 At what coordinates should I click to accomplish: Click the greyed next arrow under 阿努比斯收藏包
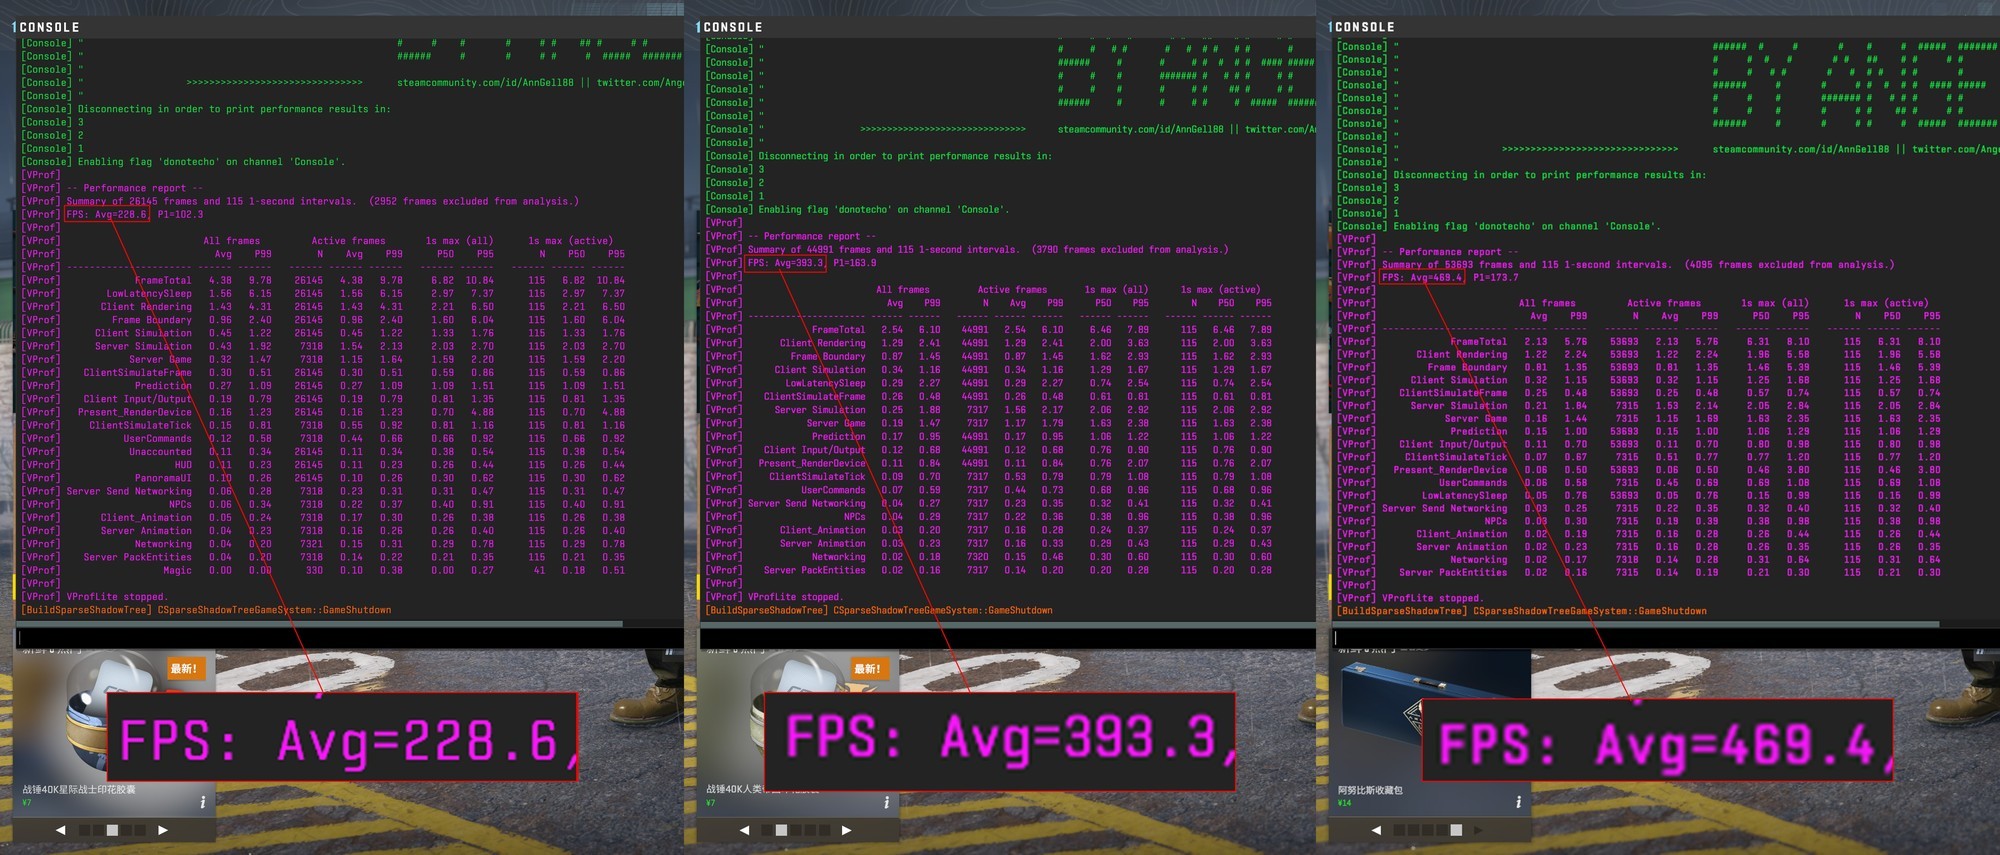point(1478,830)
